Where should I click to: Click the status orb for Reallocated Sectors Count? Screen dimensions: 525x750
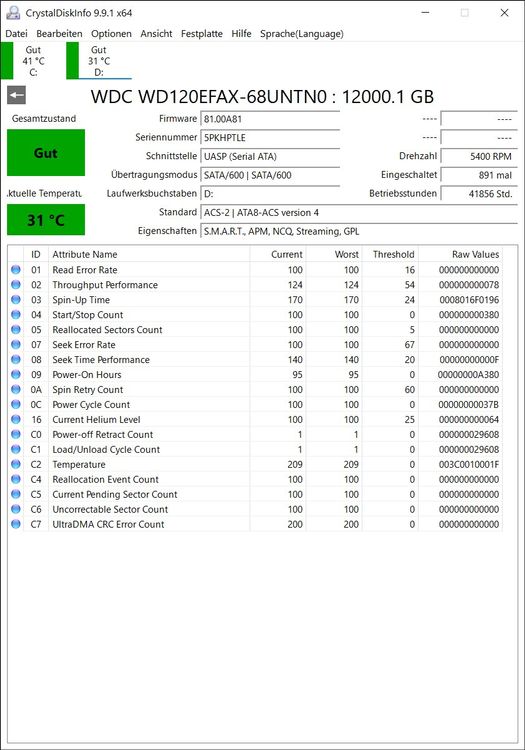16,330
